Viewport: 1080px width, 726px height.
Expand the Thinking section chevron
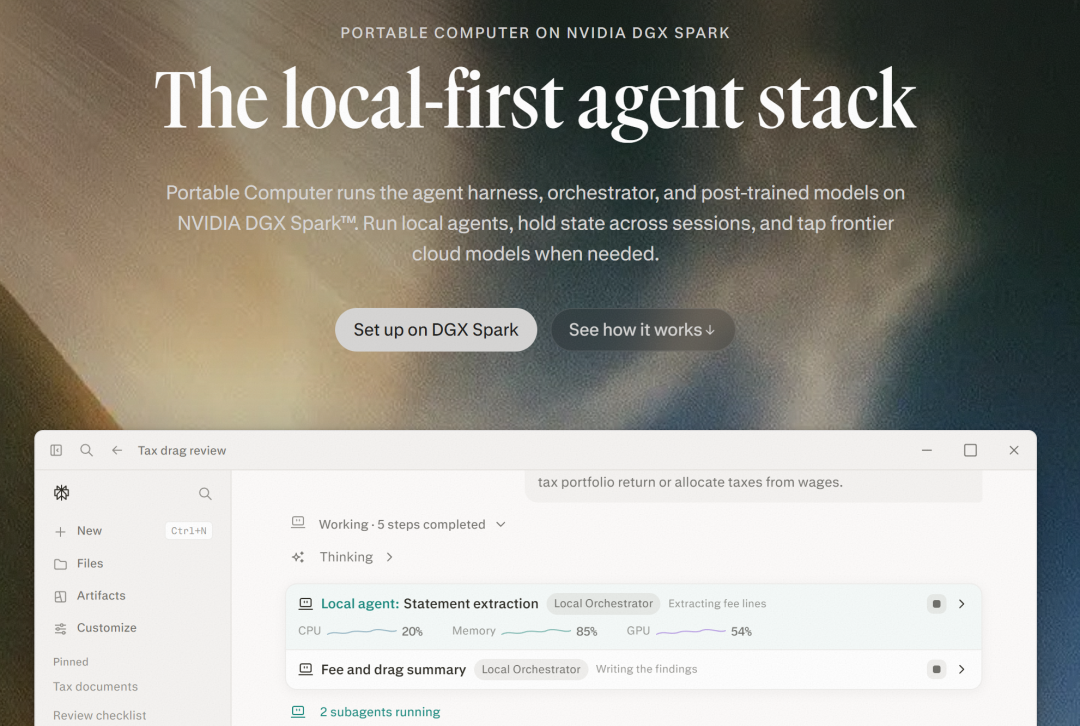coord(389,557)
